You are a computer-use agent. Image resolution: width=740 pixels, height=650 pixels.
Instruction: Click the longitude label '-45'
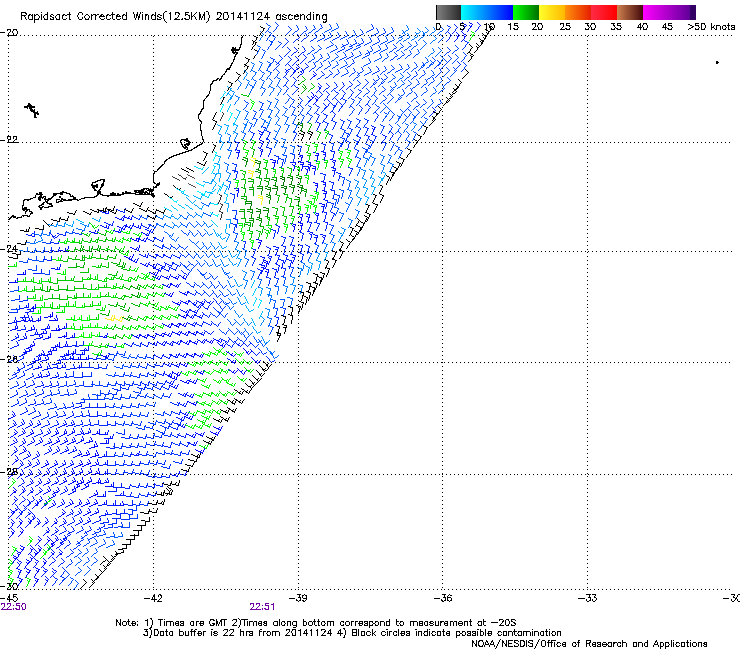point(9,598)
